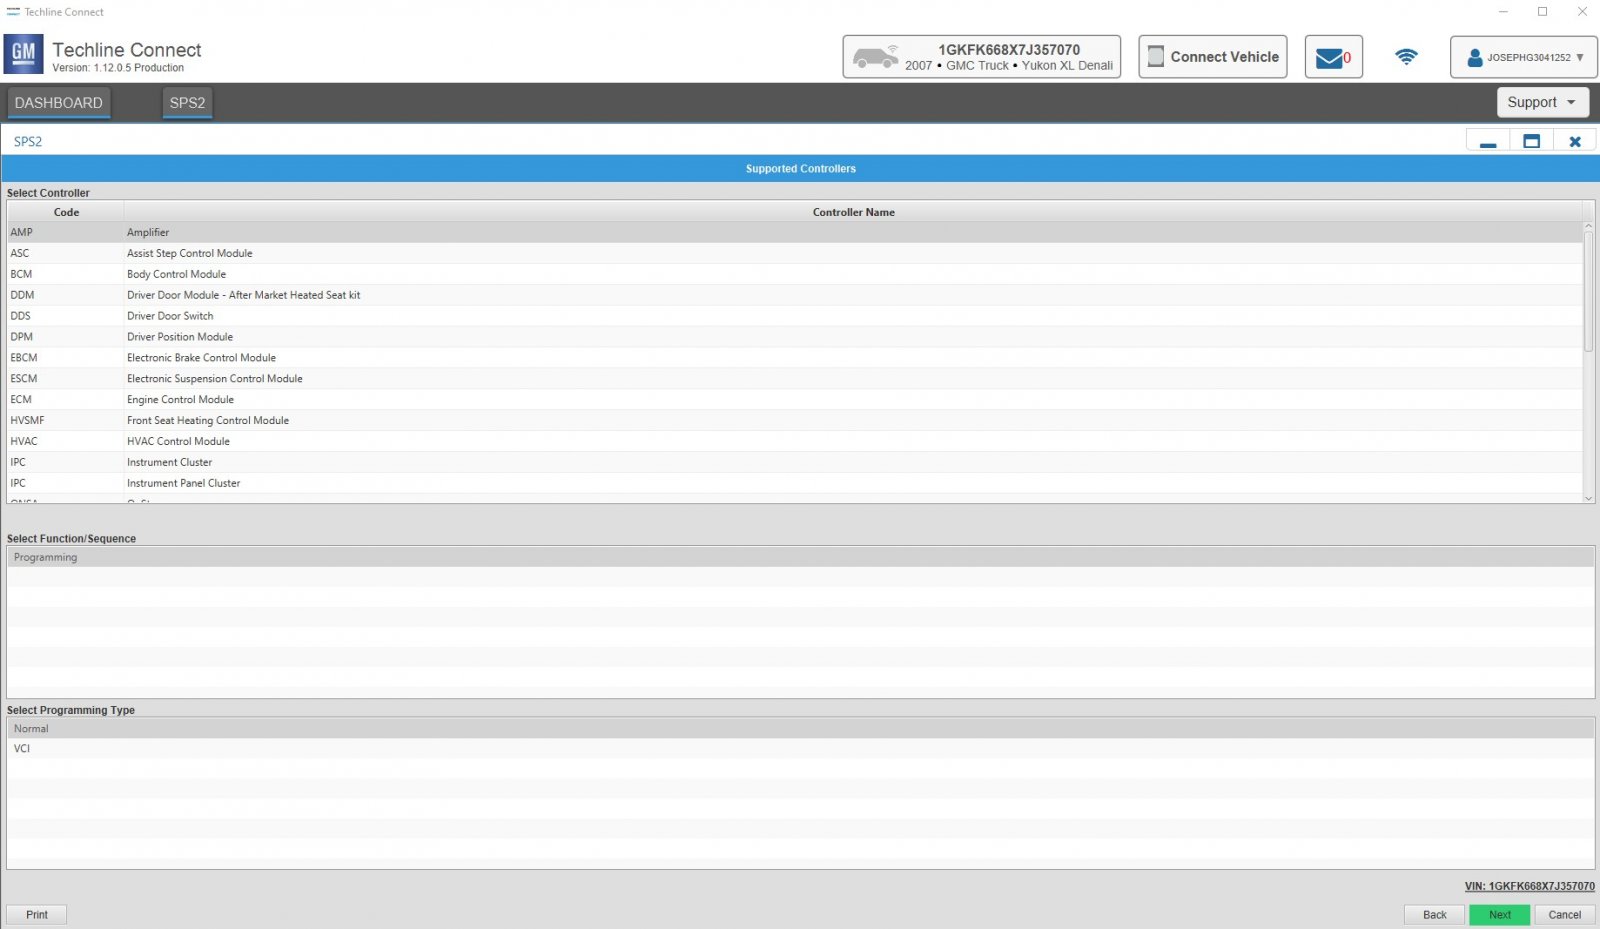Click the Controller Name column header

tap(853, 212)
